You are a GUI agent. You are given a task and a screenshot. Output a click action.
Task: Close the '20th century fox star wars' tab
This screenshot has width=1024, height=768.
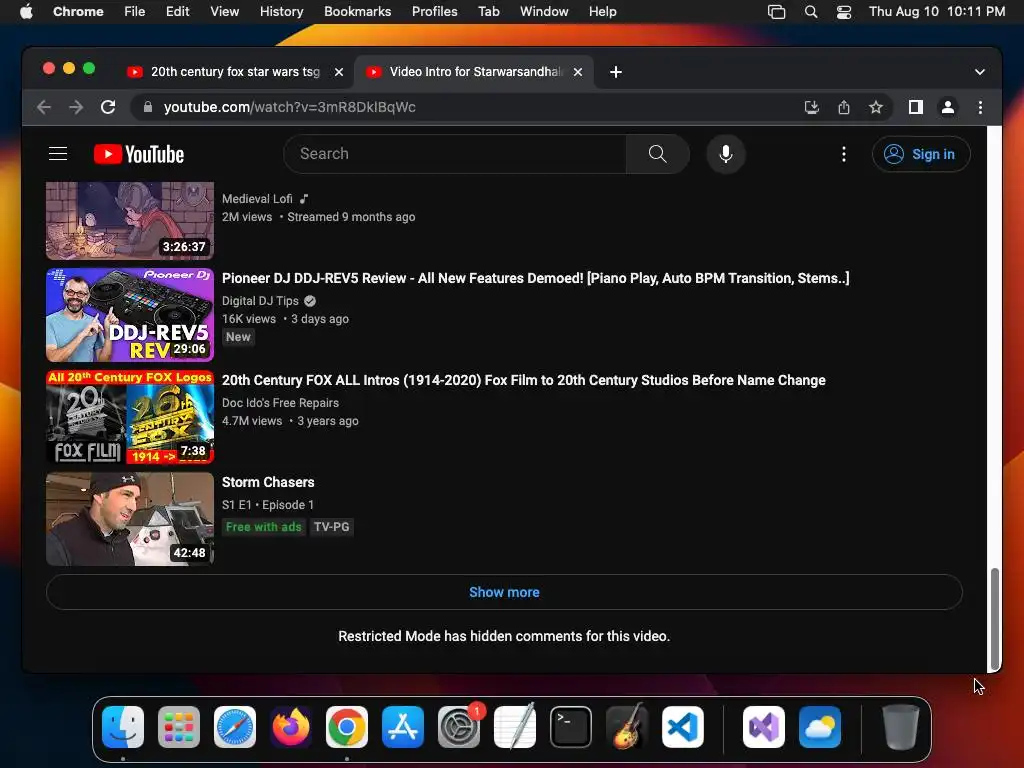pos(339,72)
